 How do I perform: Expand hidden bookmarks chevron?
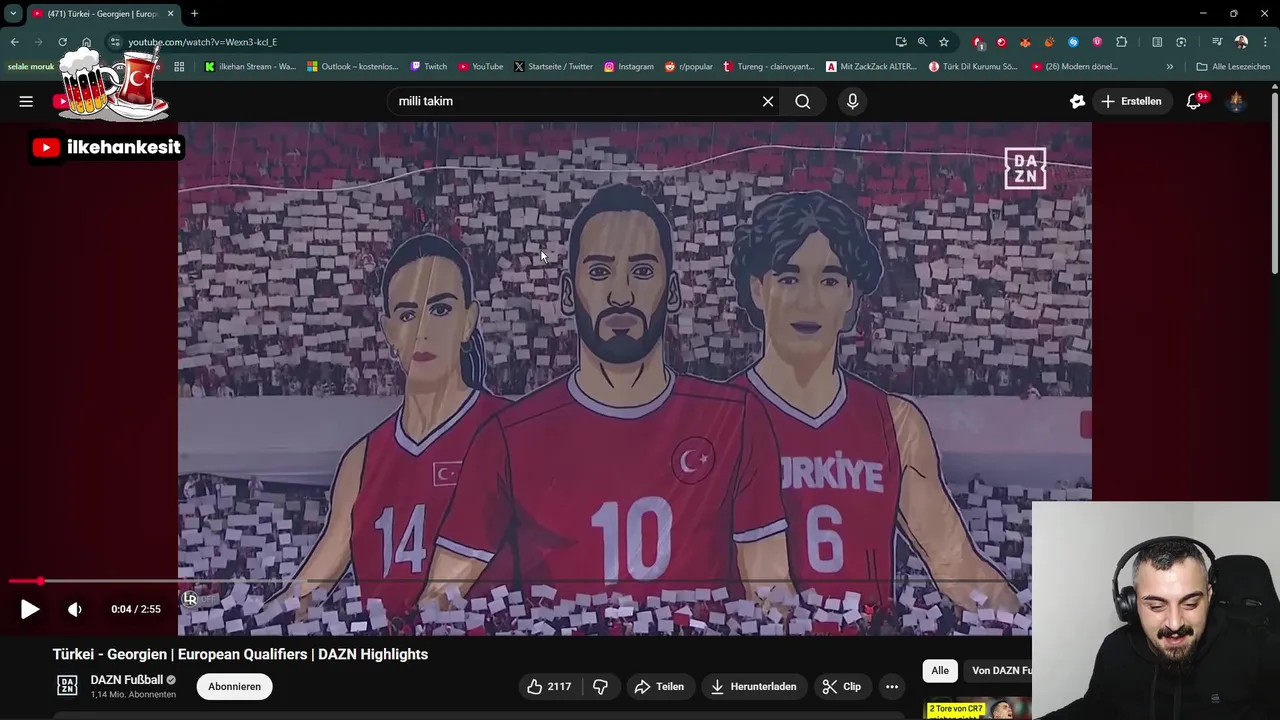(1170, 67)
